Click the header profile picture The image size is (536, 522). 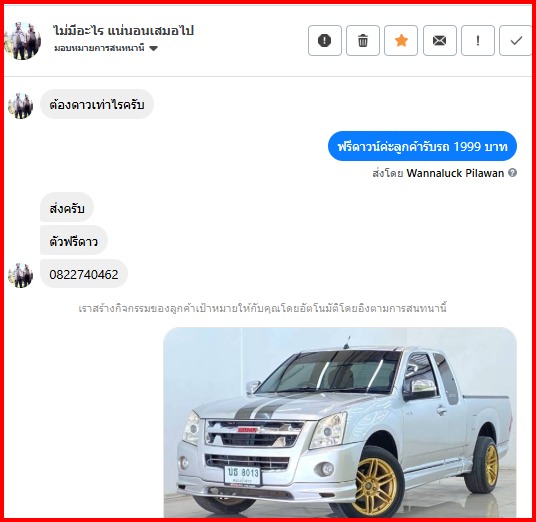point(23,40)
